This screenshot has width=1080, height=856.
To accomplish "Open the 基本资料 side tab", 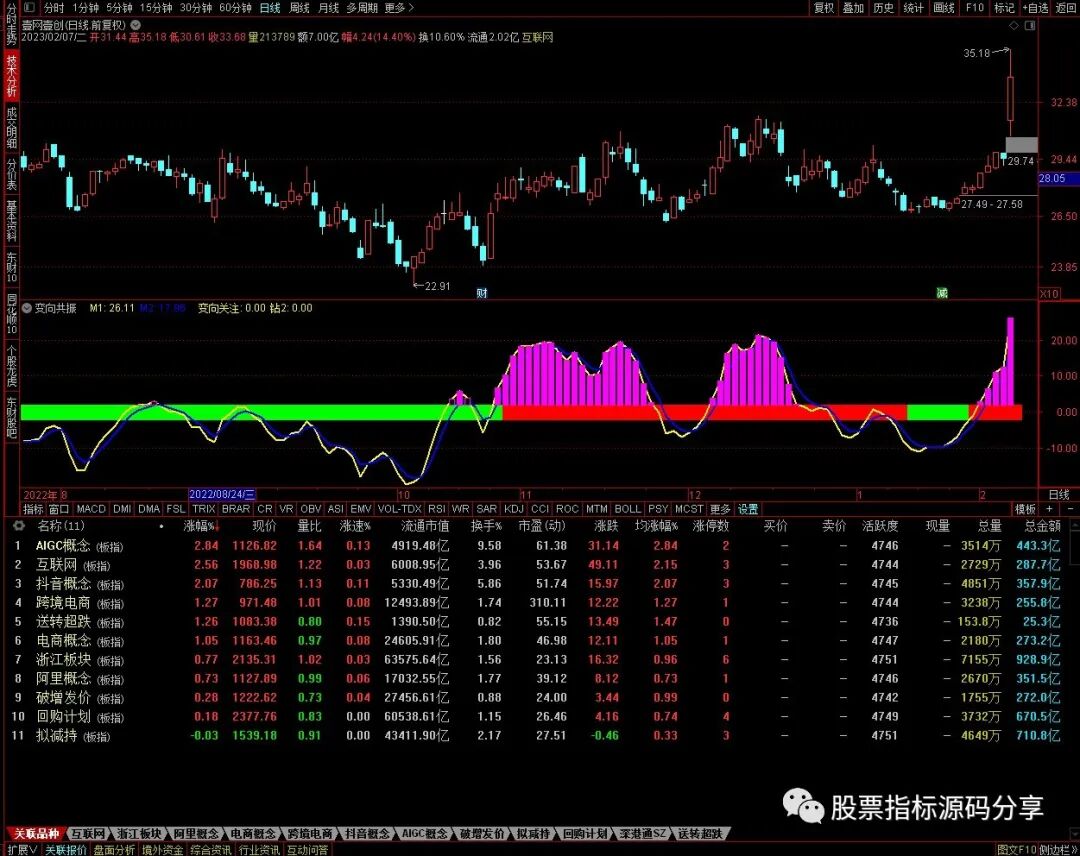I will pos(12,221).
